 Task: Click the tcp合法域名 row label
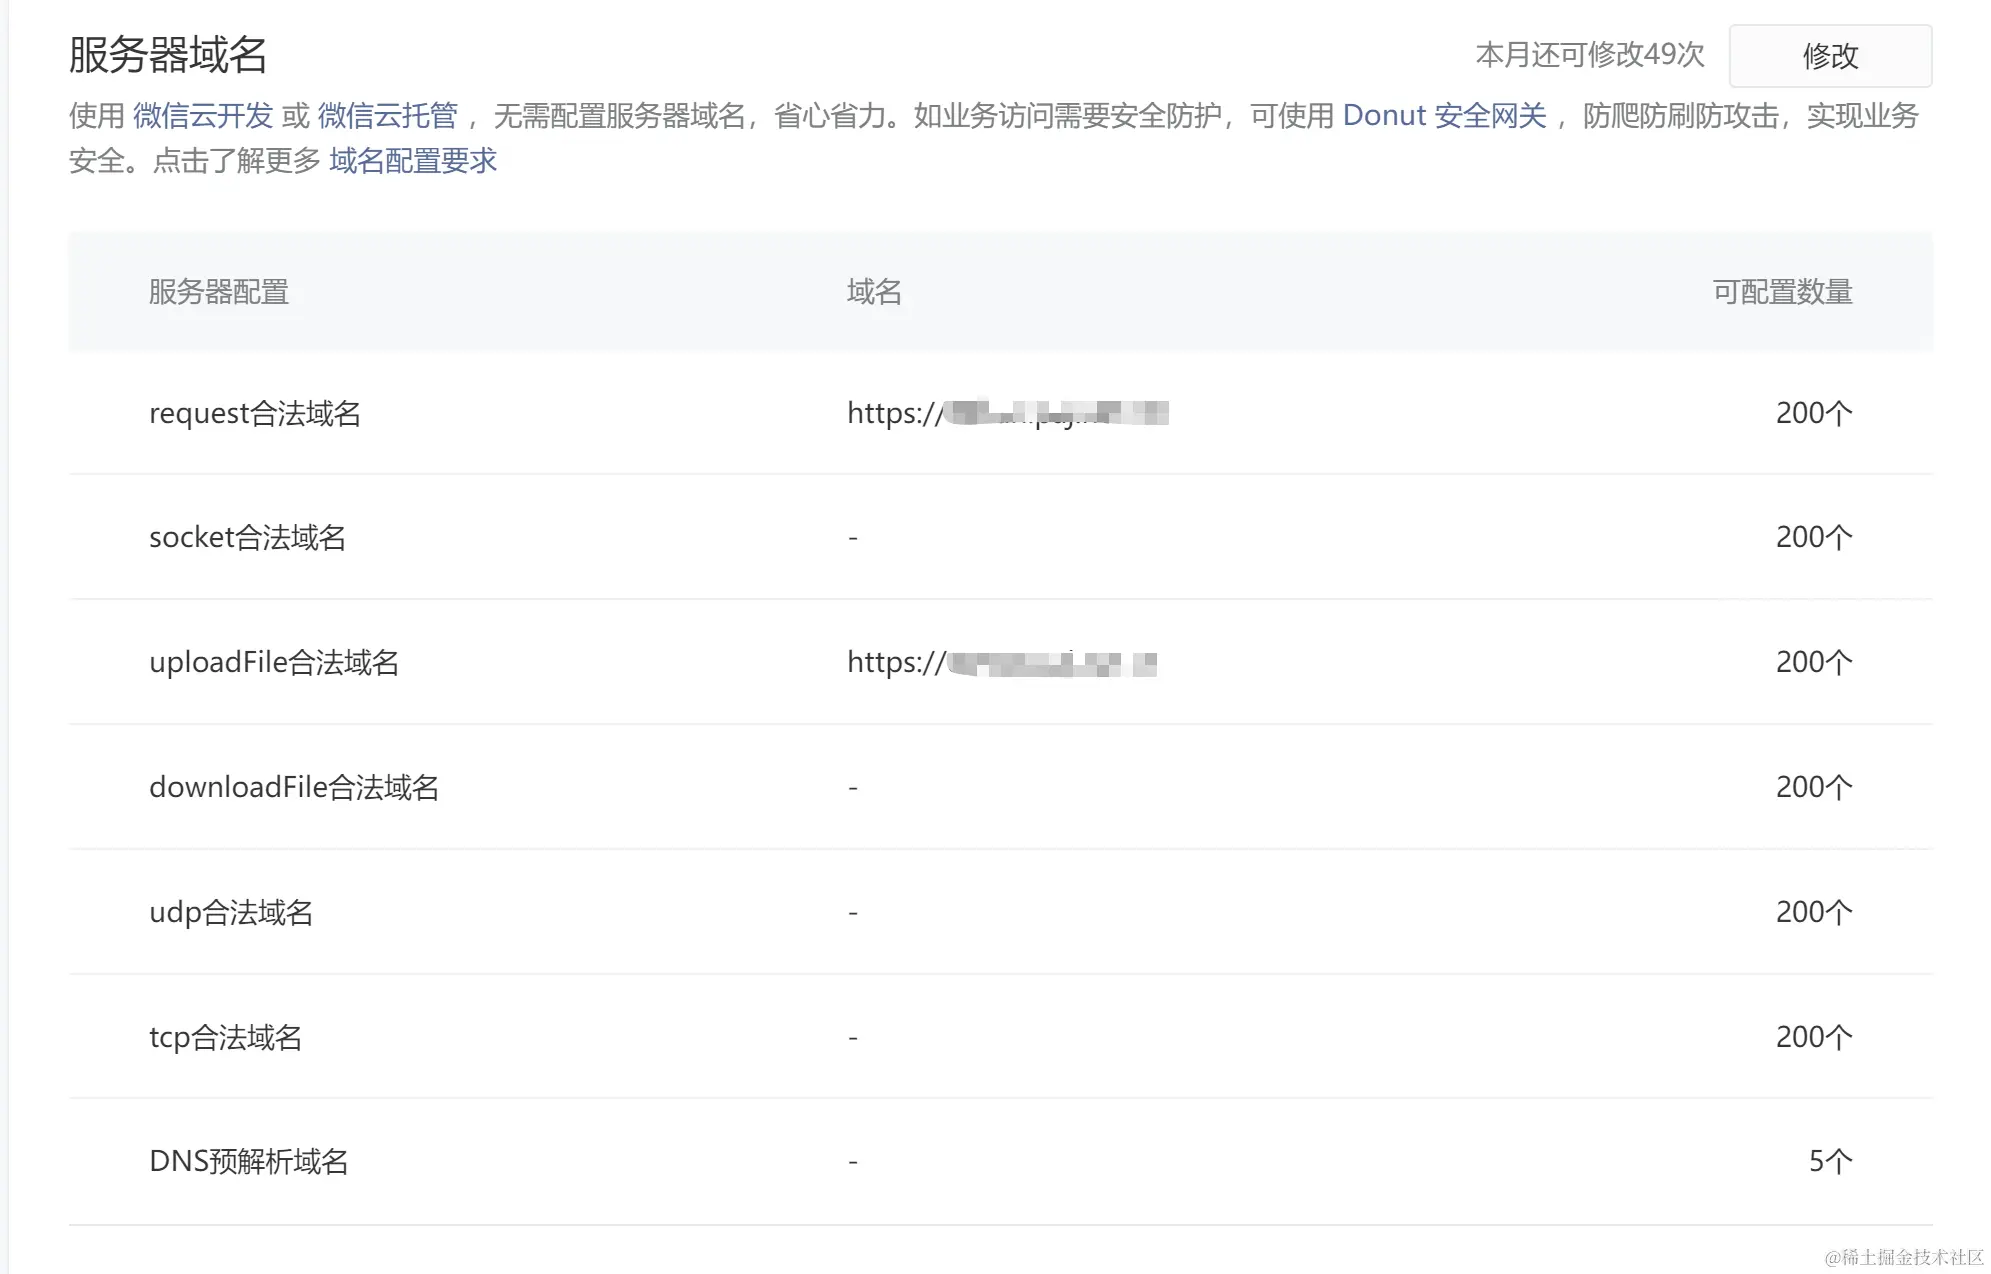click(225, 1037)
